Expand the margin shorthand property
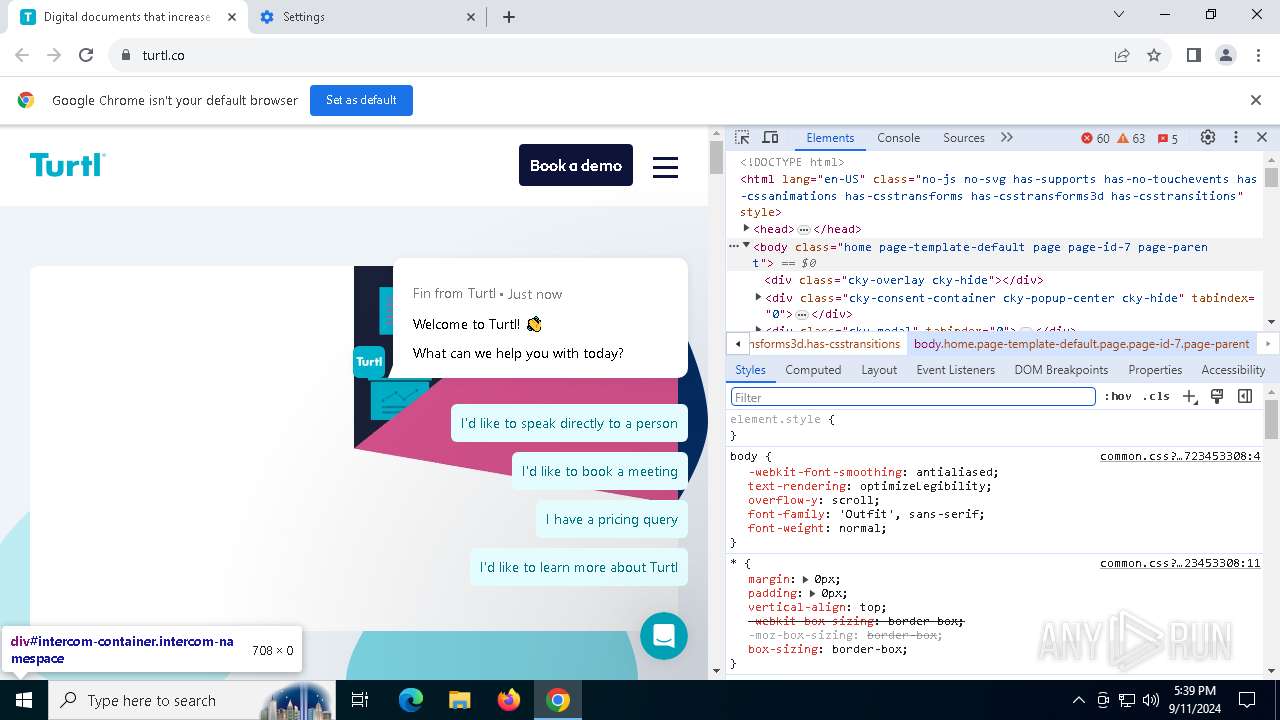1280x720 pixels. (806, 579)
